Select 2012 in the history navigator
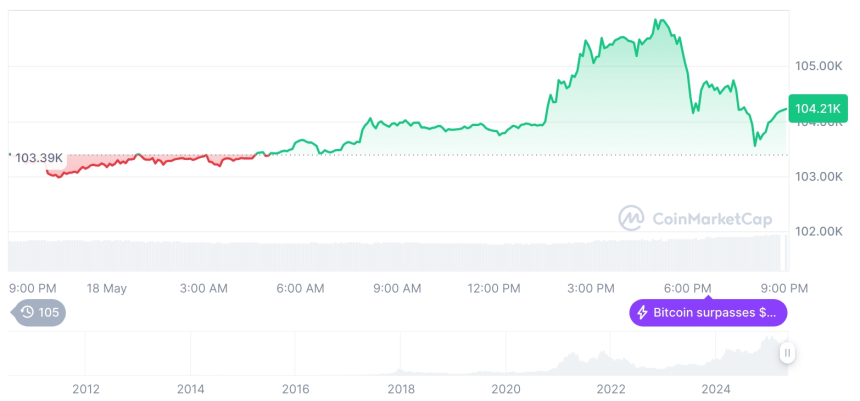 [86, 389]
